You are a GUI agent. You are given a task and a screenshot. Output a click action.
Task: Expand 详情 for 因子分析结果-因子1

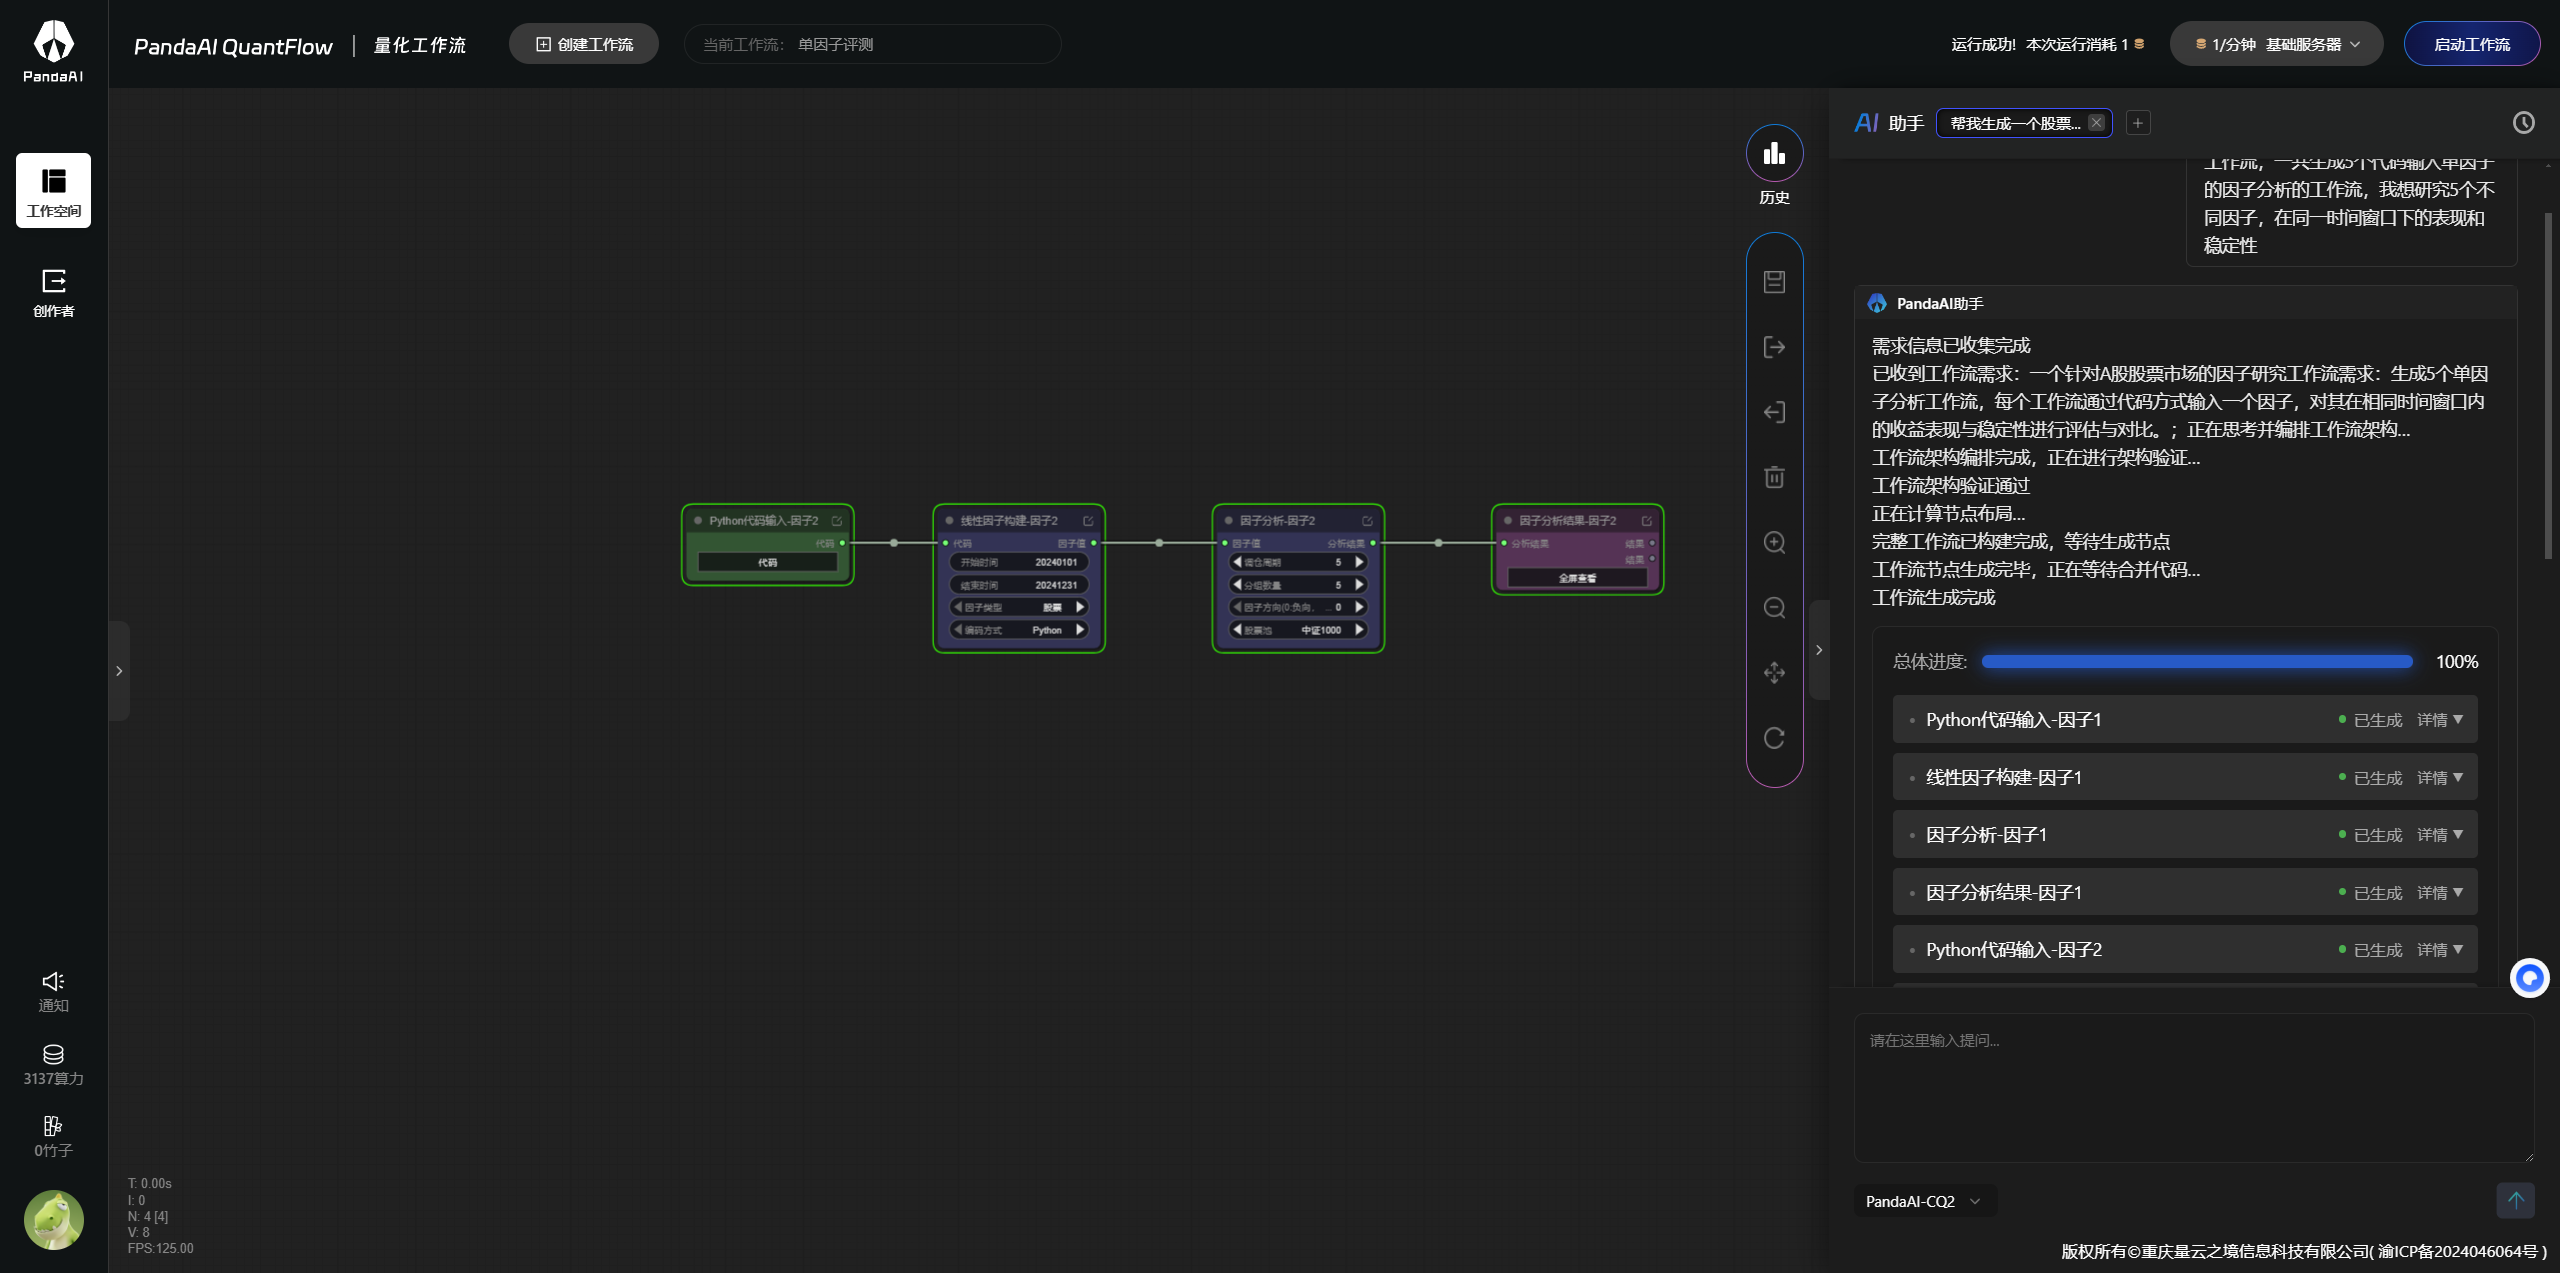(x=2440, y=893)
